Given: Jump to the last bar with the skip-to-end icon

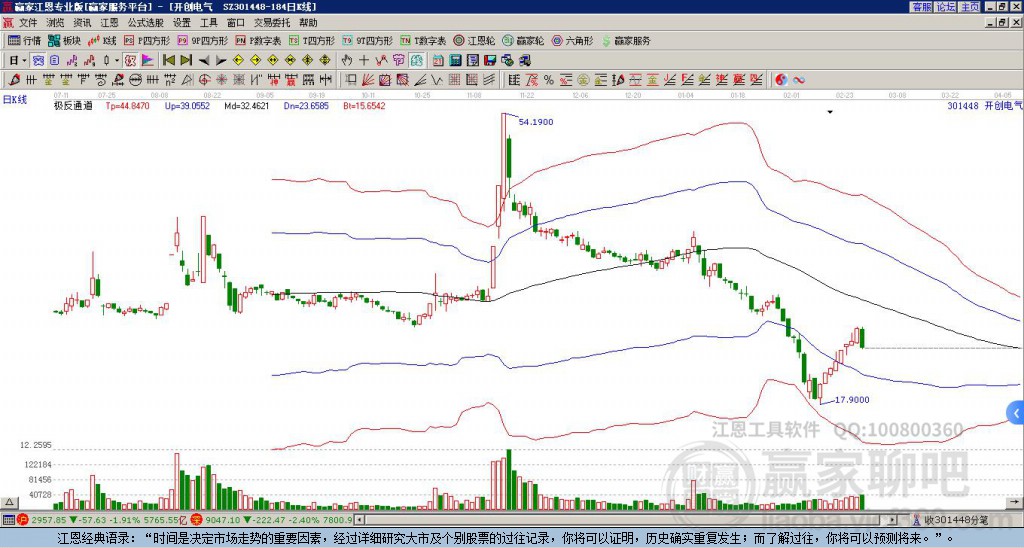Looking at the screenshot, I should (x=186, y=61).
